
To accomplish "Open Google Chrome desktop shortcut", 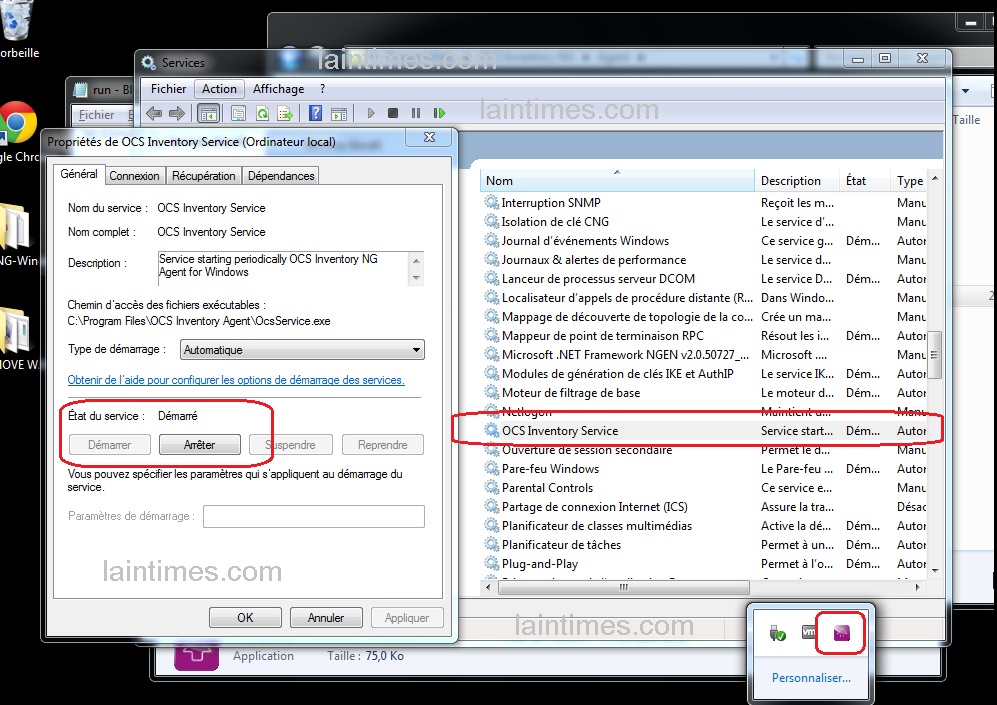I will coord(18,123).
